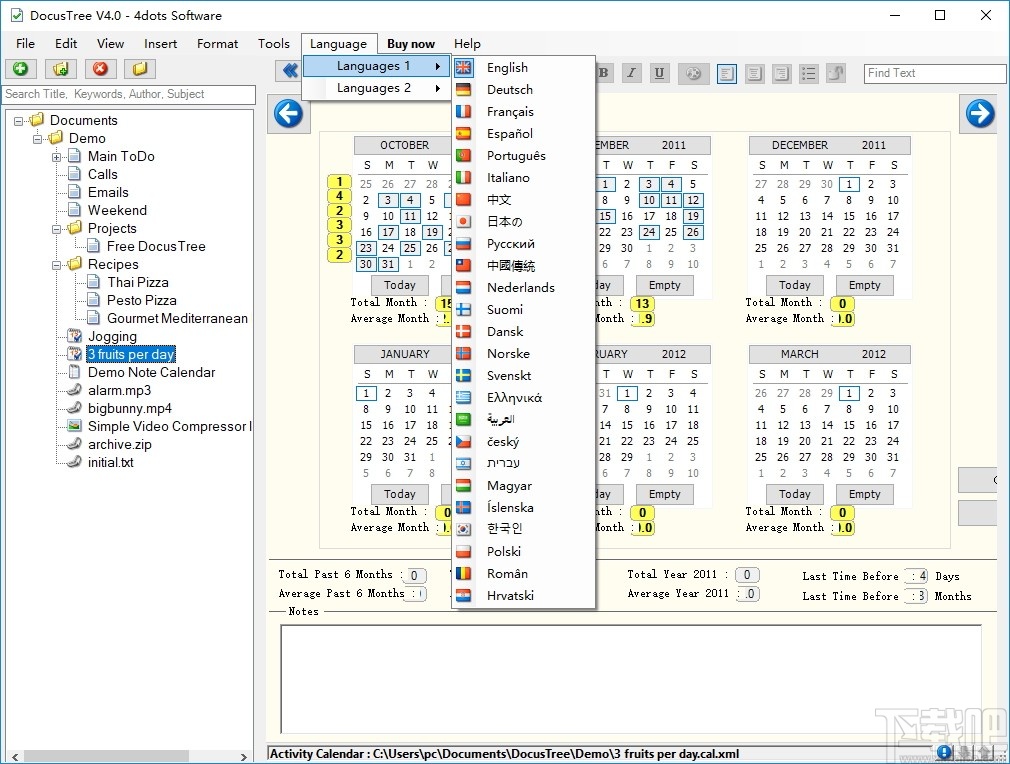Toggle March 1 day in March 2012
Image resolution: width=1010 pixels, height=764 pixels.
pos(849,393)
